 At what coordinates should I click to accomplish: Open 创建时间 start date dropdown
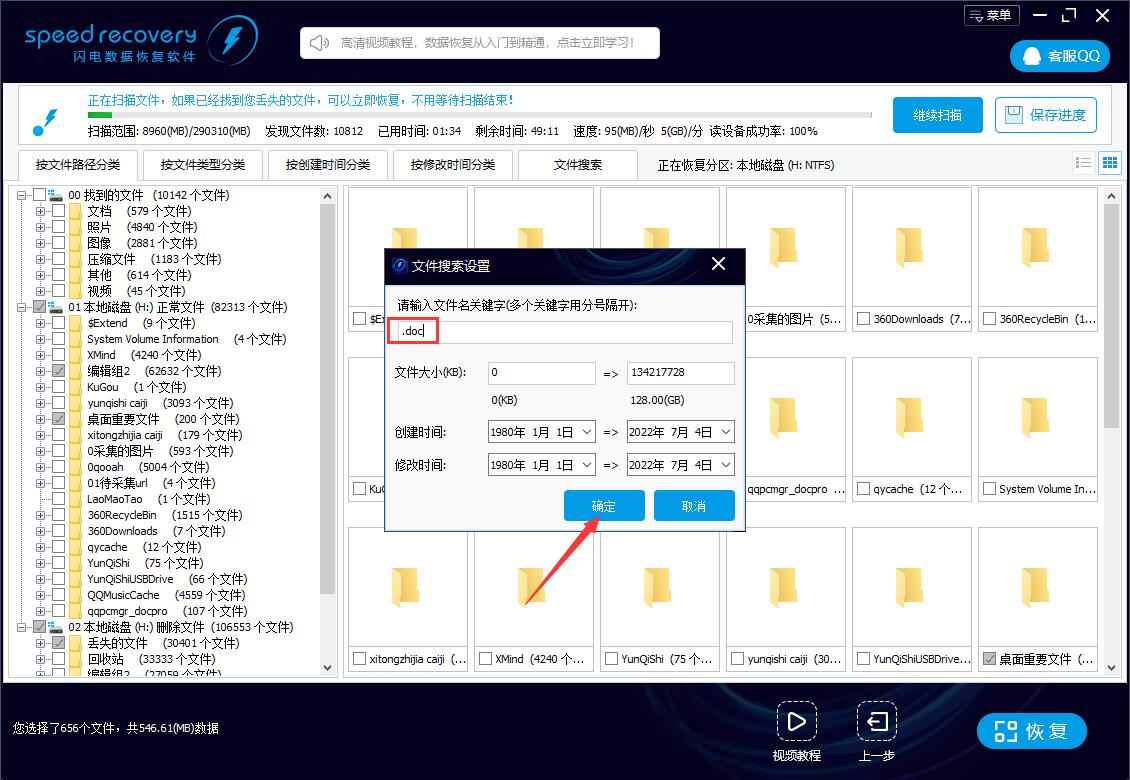click(x=587, y=433)
